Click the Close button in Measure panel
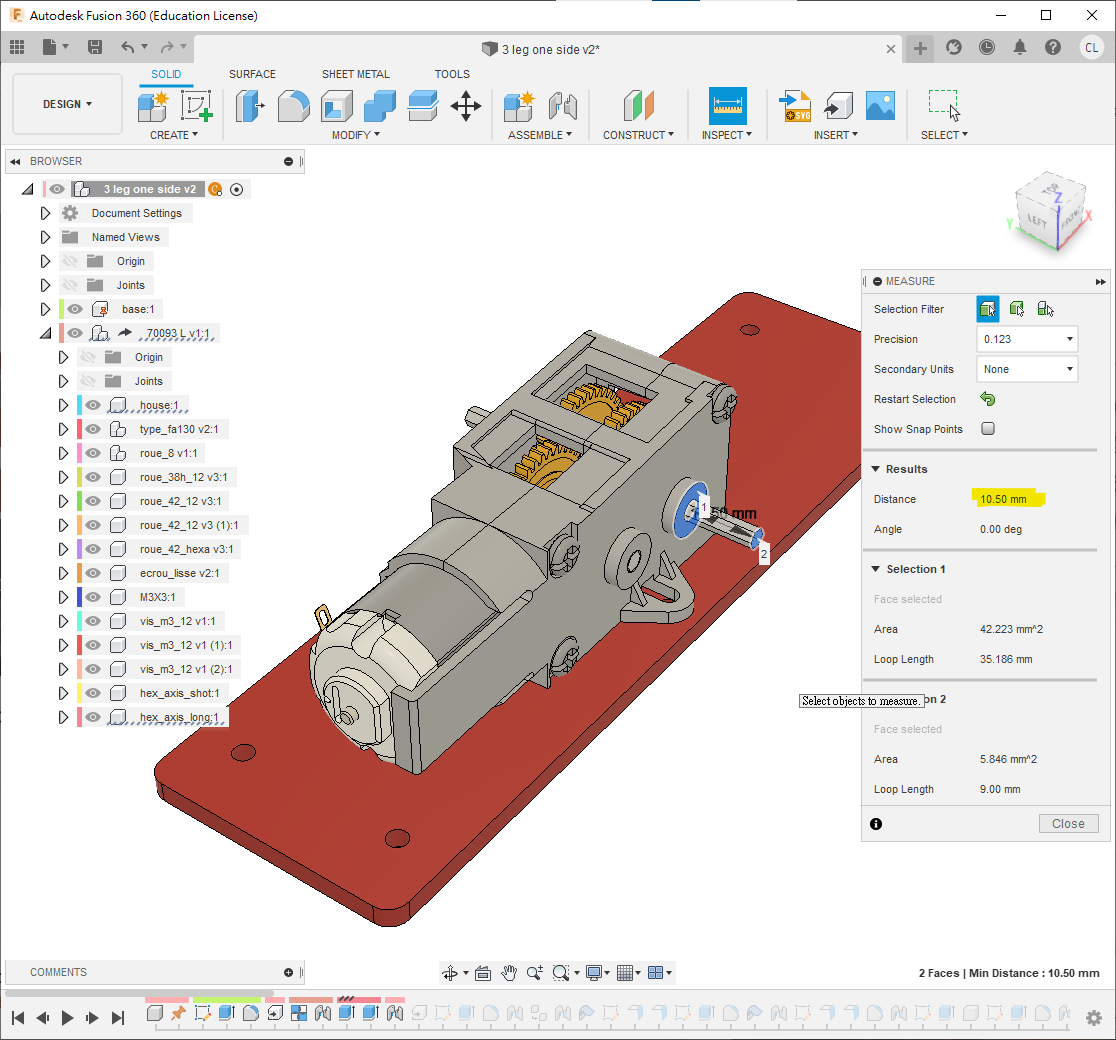The height and width of the screenshot is (1040, 1116). tap(1068, 824)
